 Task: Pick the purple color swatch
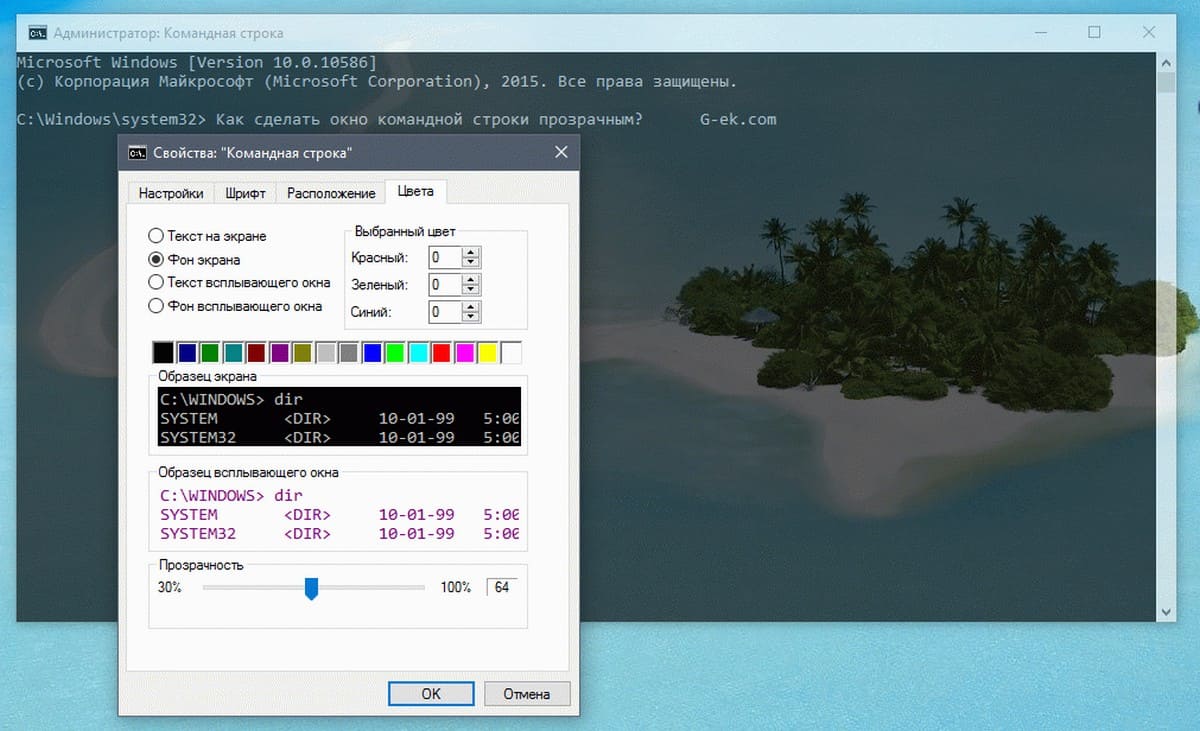pyautogui.click(x=279, y=352)
